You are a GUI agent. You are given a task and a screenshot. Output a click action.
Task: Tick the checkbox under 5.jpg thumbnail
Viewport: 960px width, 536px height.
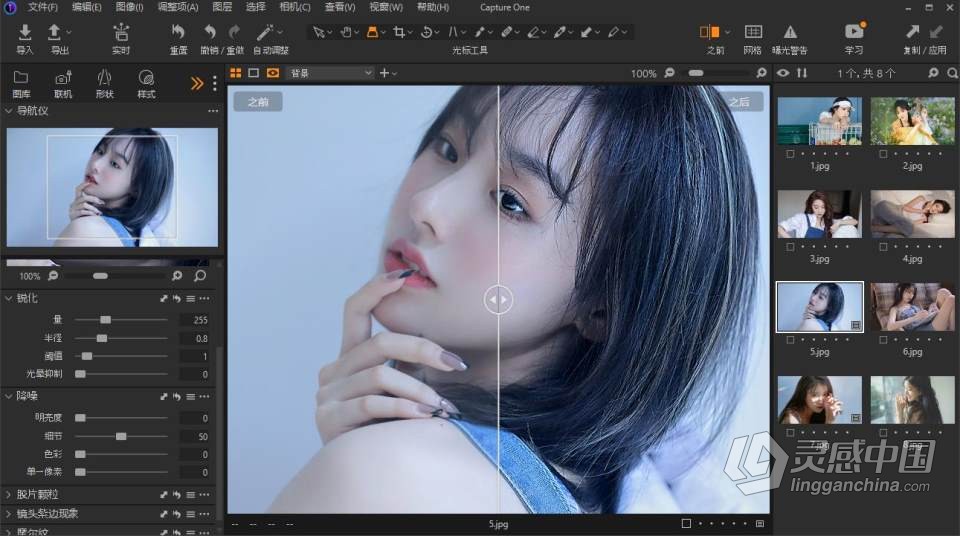point(790,340)
